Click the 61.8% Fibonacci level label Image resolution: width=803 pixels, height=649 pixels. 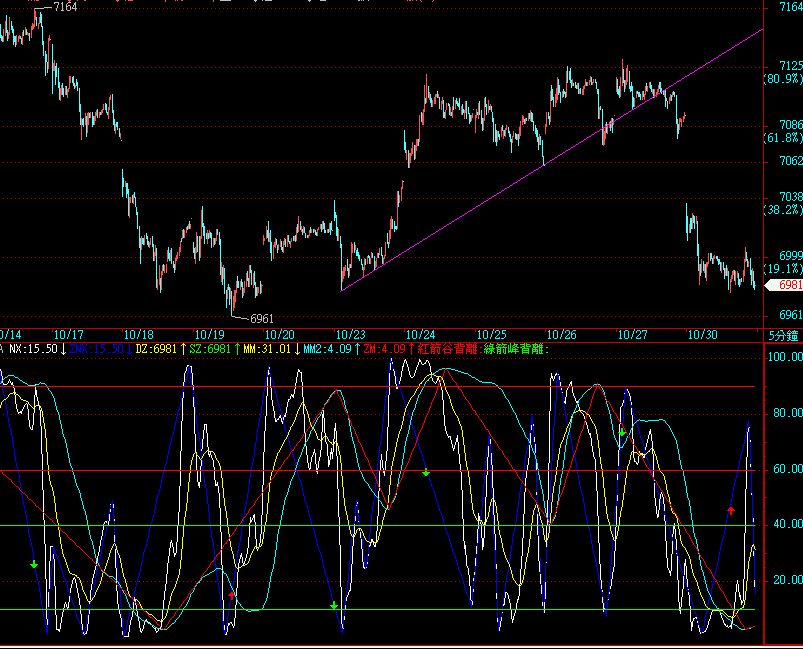[783, 138]
